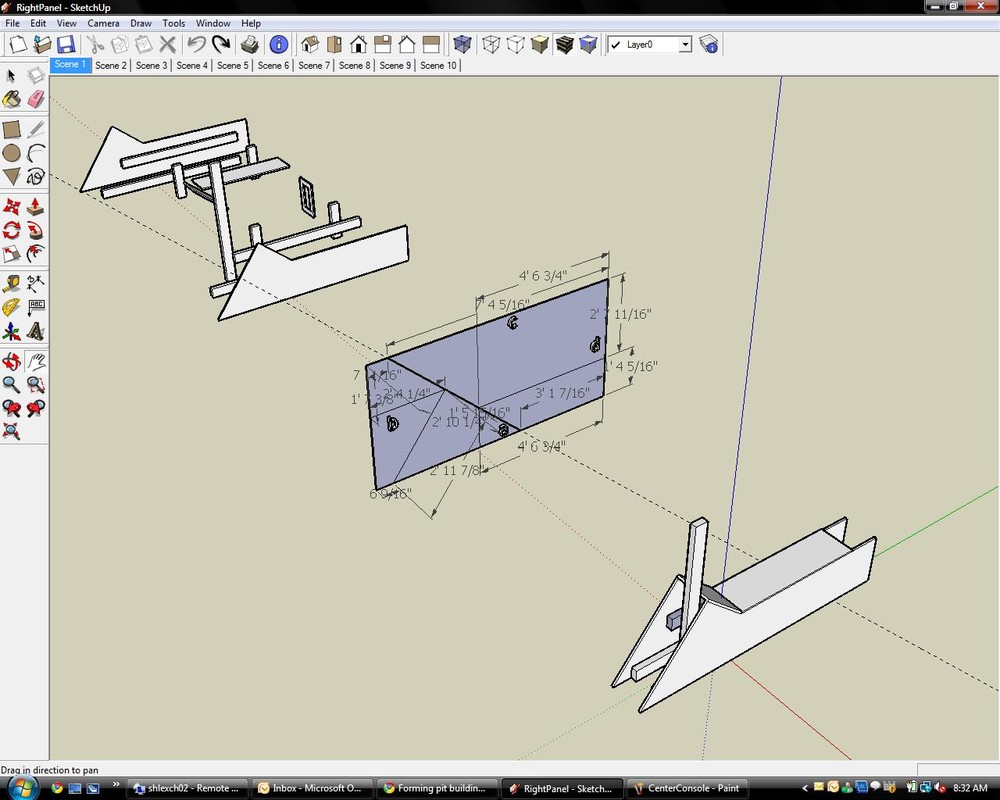Click the Model Info icon
The width and height of the screenshot is (1000, 800).
tap(278, 44)
